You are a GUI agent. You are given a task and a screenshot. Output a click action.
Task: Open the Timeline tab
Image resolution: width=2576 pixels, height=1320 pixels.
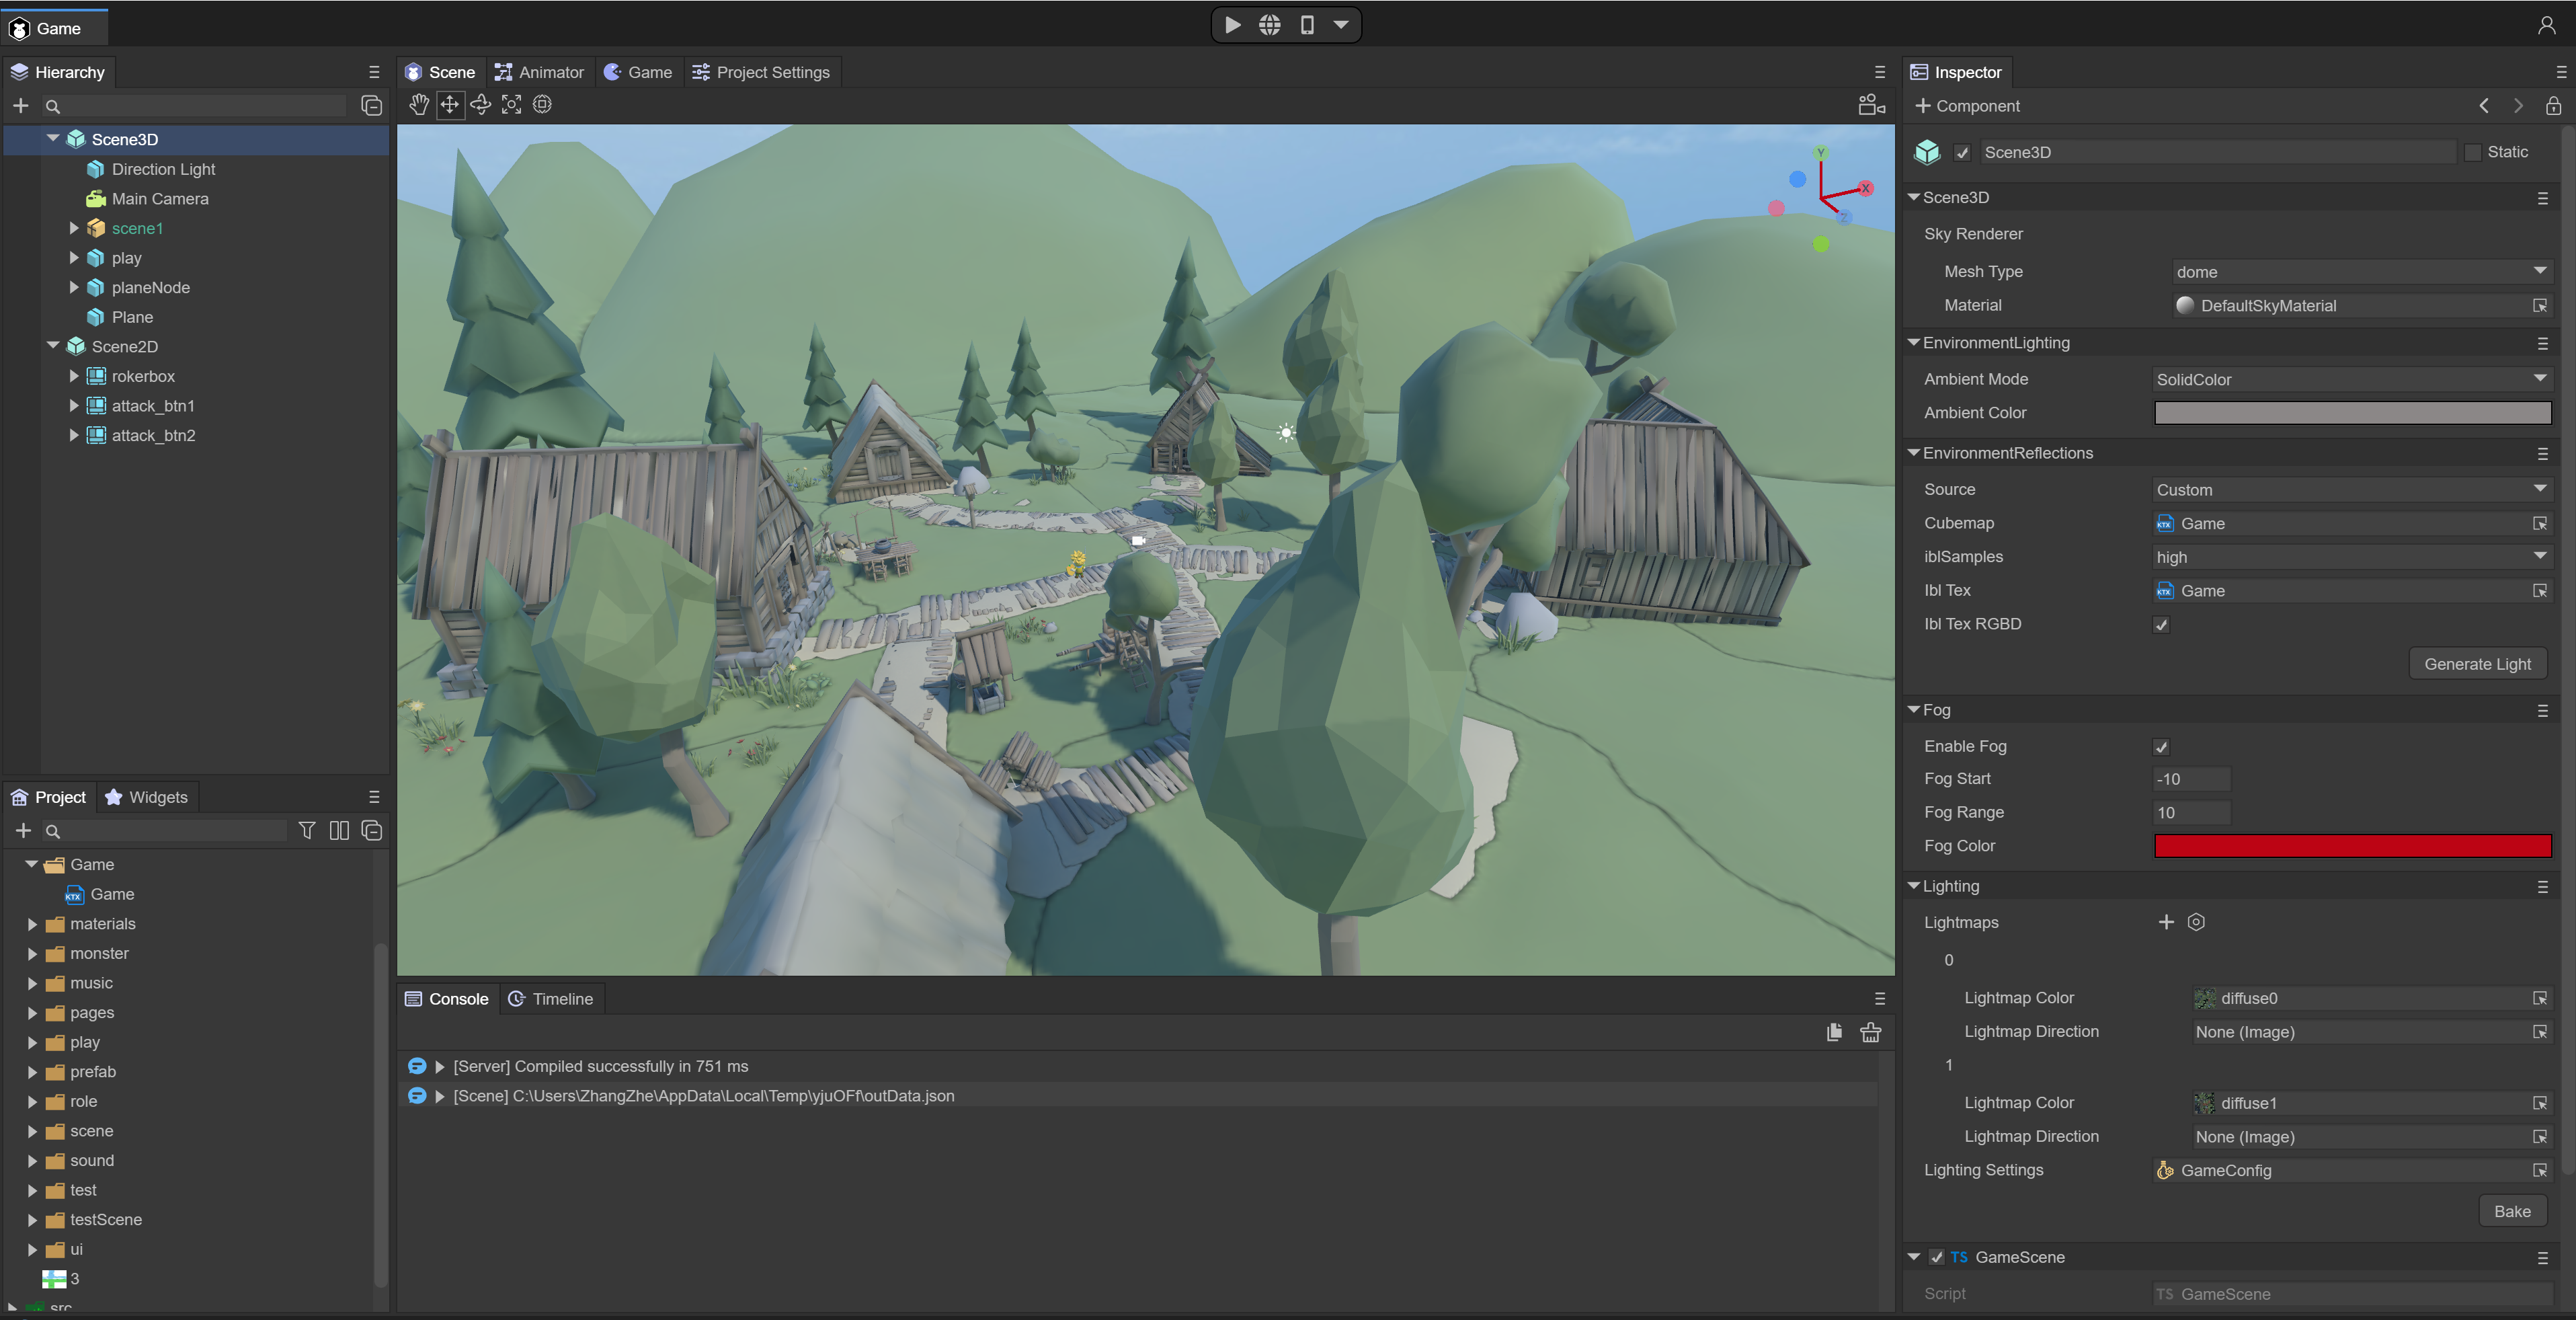pos(551,999)
